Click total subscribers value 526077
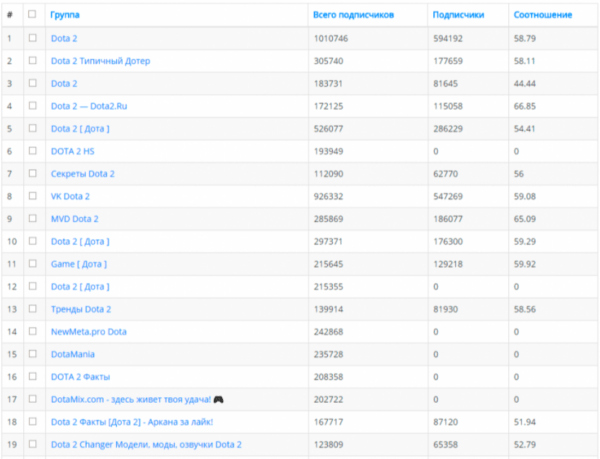 click(328, 129)
